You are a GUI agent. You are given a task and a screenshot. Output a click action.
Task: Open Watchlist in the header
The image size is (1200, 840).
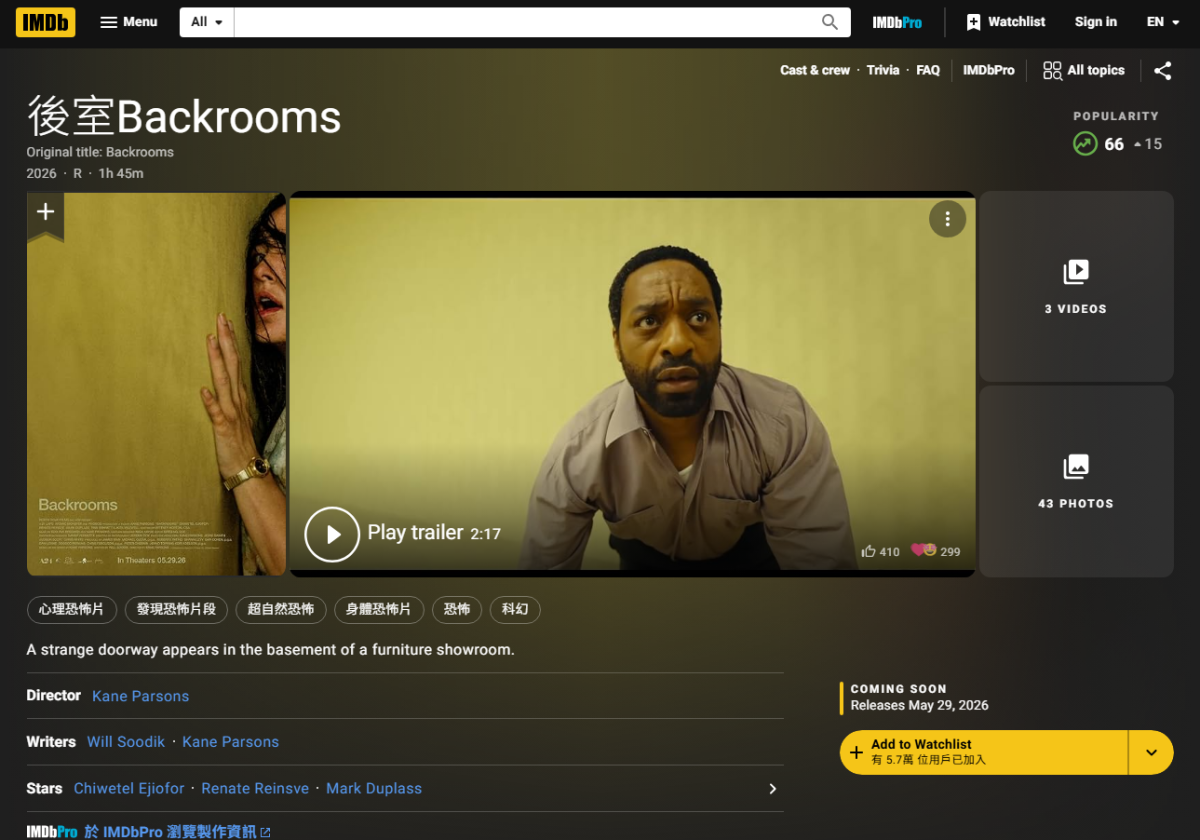[1006, 22]
